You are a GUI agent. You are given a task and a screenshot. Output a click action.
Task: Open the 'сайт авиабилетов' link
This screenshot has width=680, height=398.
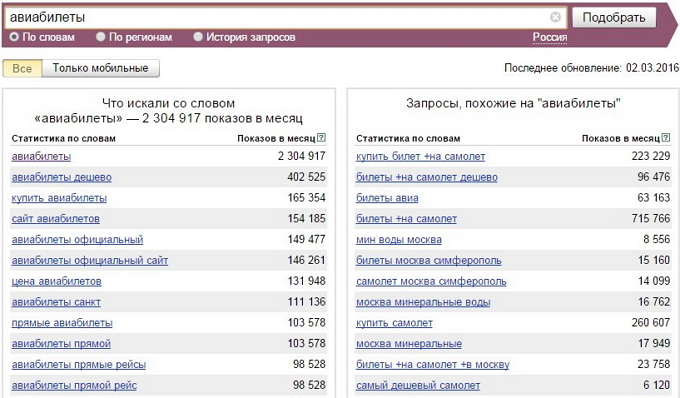point(56,219)
